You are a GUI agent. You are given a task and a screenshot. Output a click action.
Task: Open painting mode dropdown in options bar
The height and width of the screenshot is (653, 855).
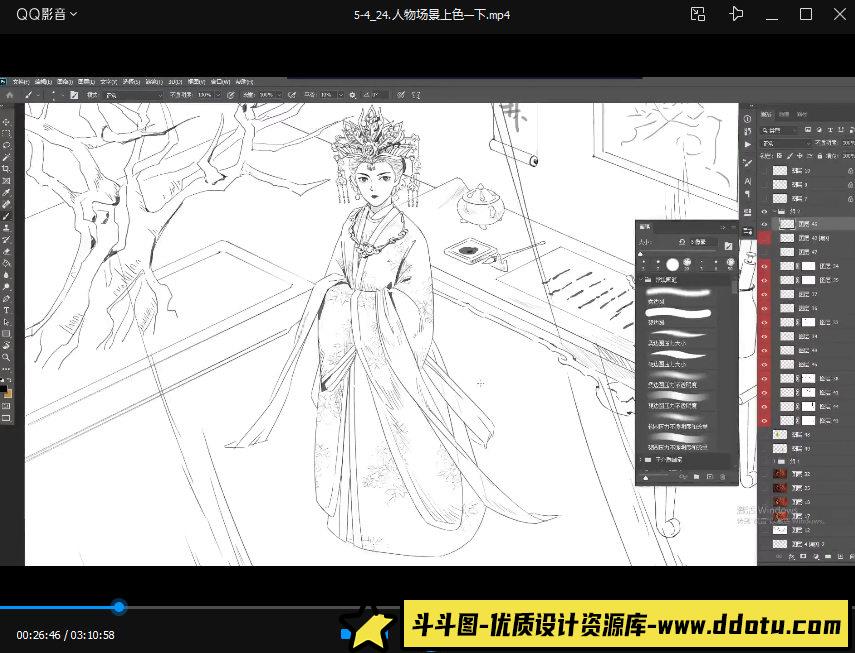pos(134,95)
